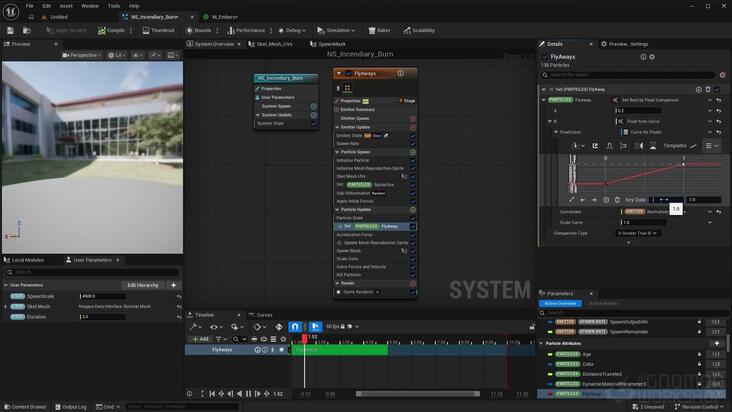Delete the Set (PARTICLES) FlyAway module via trash icon

(x=708, y=89)
